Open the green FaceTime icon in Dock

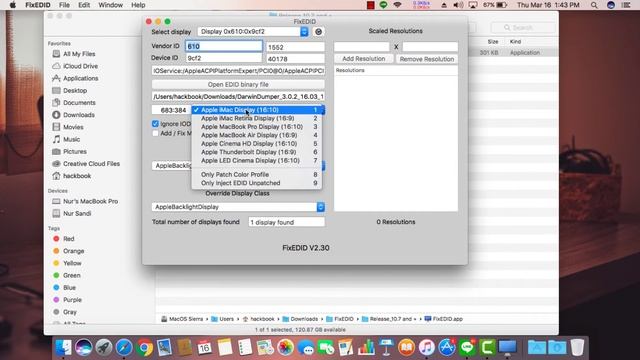coord(326,348)
